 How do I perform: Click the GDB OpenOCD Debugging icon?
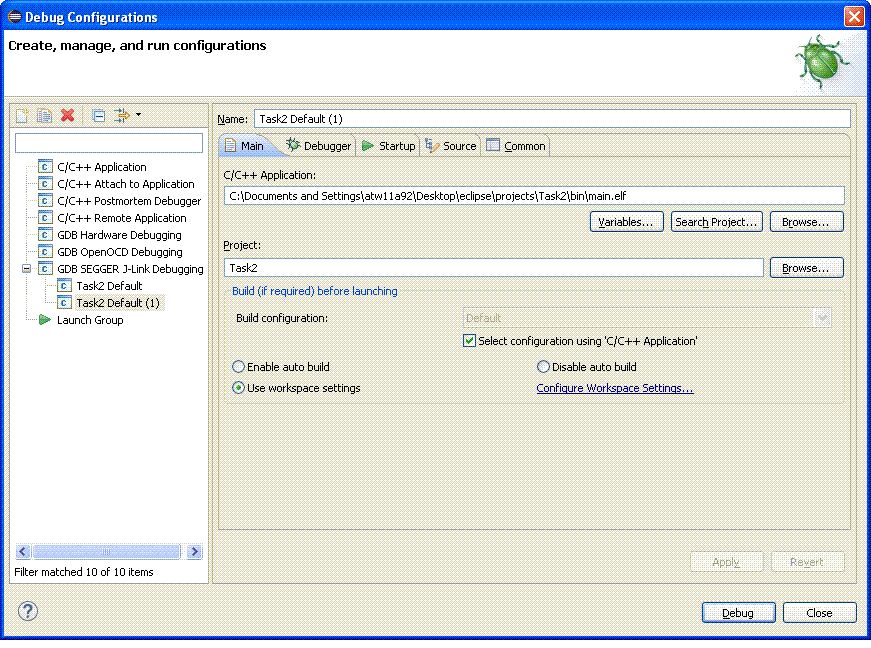(46, 252)
